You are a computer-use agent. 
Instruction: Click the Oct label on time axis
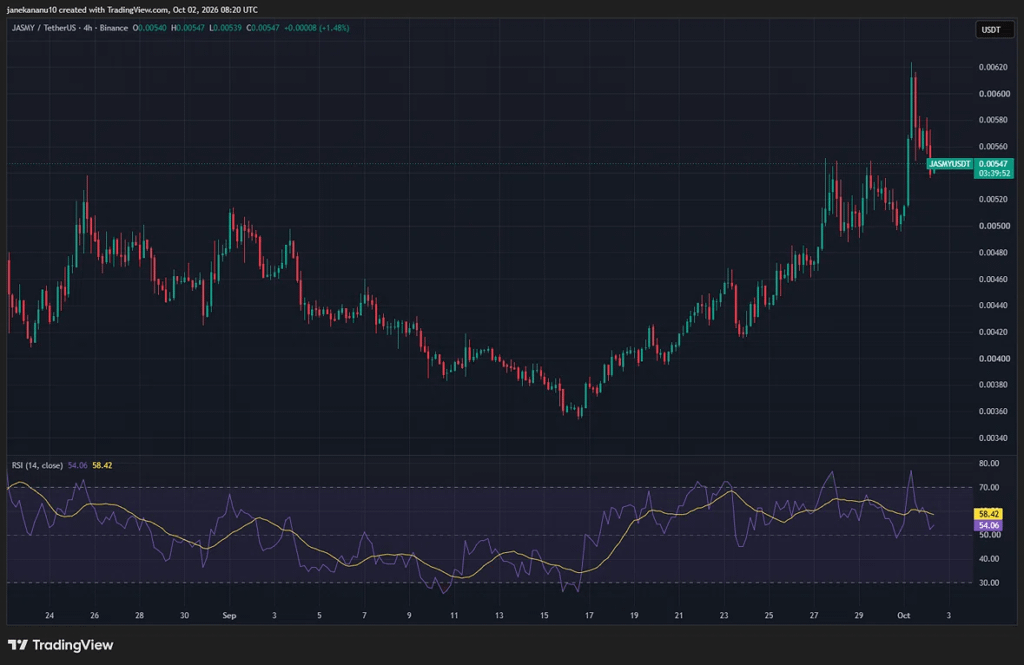(903, 615)
